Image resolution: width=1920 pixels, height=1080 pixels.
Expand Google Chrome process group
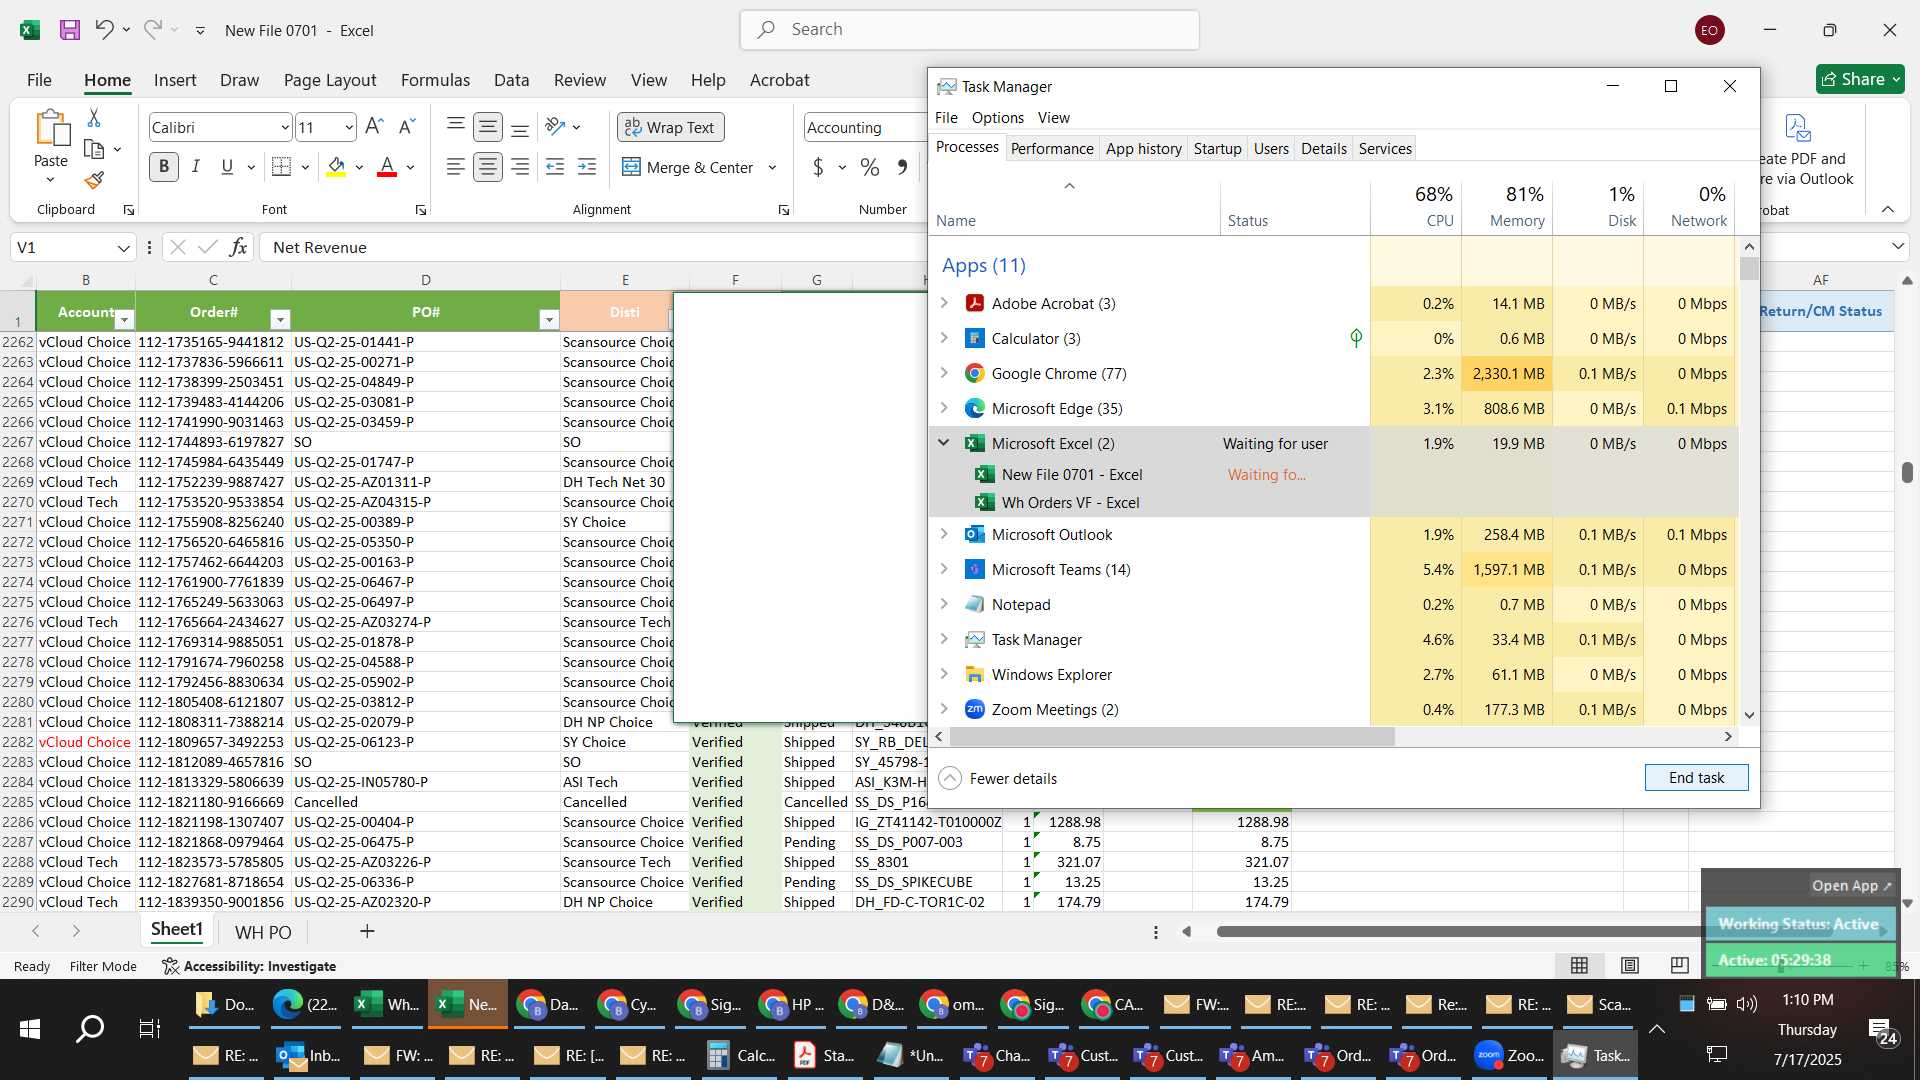[x=944, y=373]
